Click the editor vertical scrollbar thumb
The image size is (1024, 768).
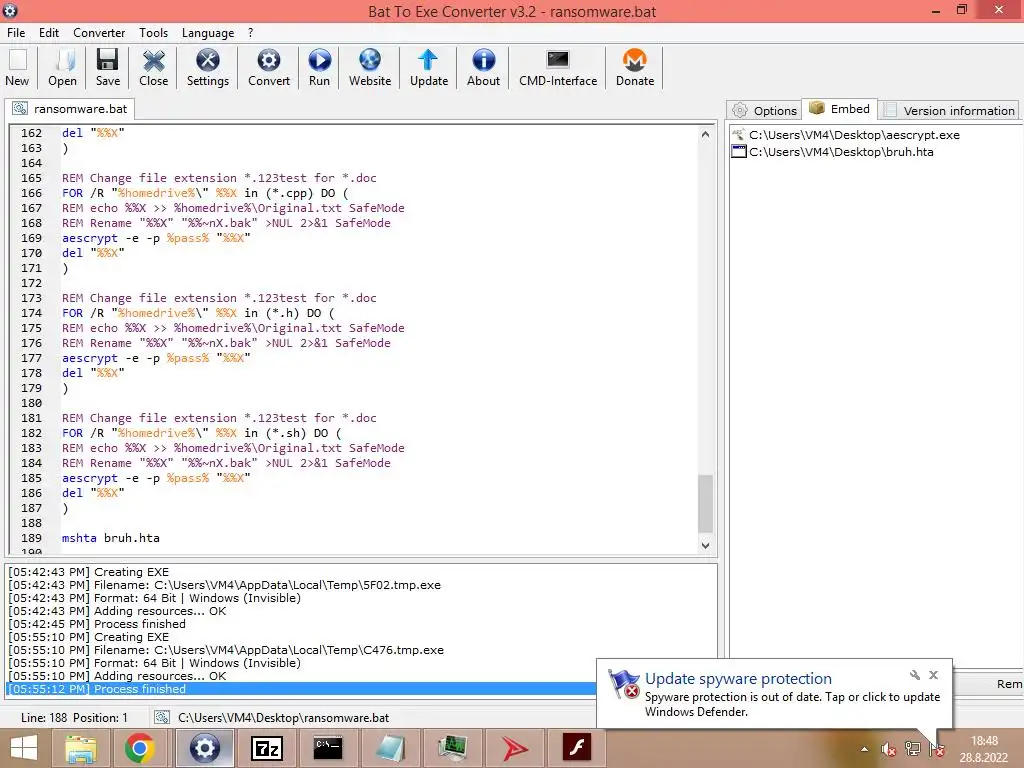705,504
